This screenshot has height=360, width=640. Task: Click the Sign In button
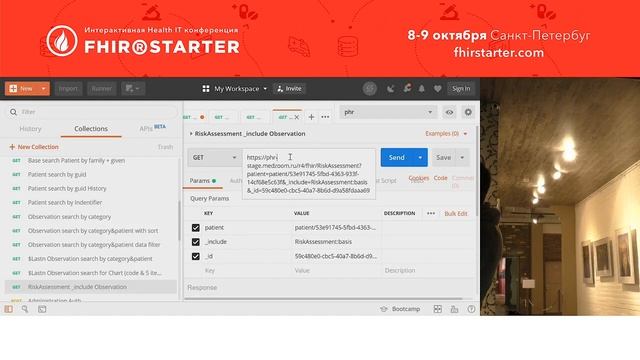coord(461,89)
